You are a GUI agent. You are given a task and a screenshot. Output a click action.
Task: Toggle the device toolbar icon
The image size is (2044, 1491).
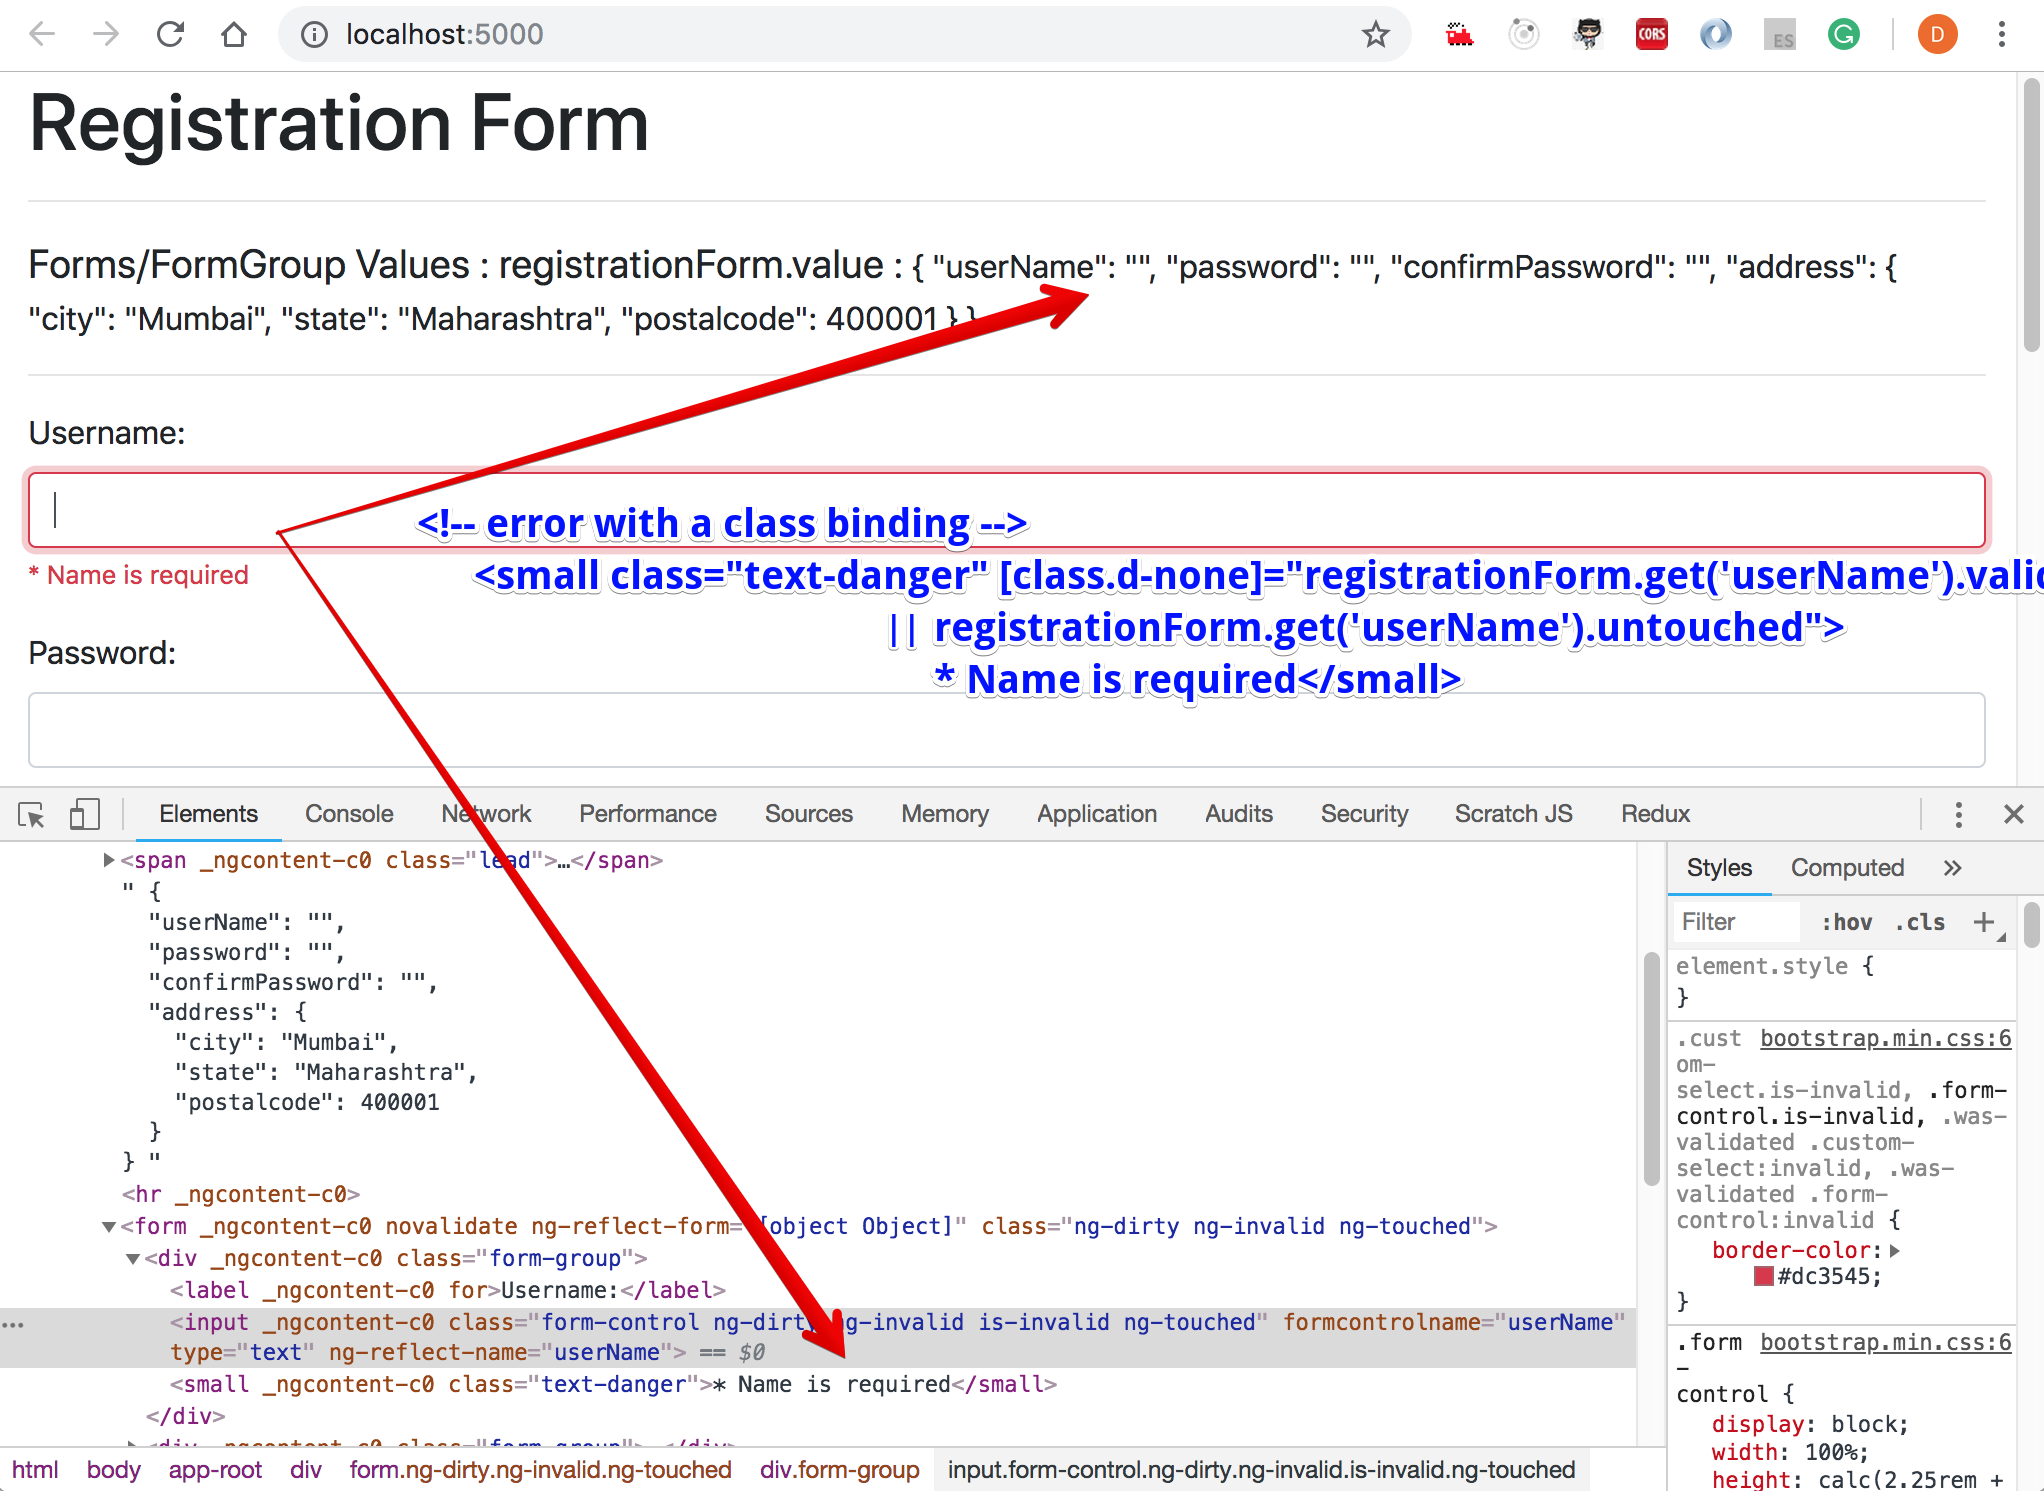click(85, 815)
